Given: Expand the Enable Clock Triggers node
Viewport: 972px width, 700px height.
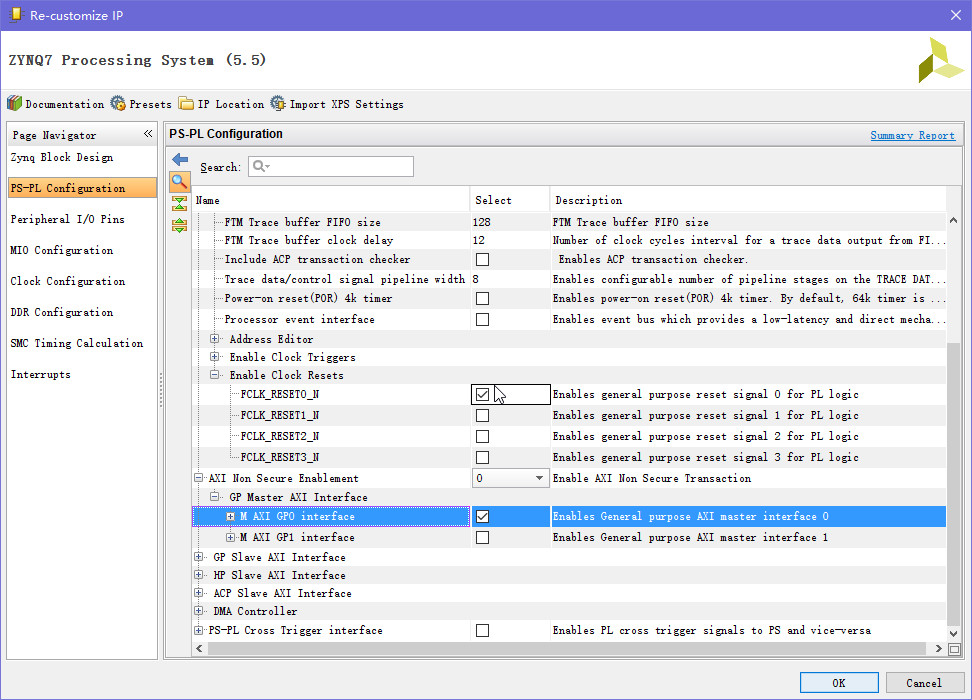Looking at the screenshot, I should (214, 357).
